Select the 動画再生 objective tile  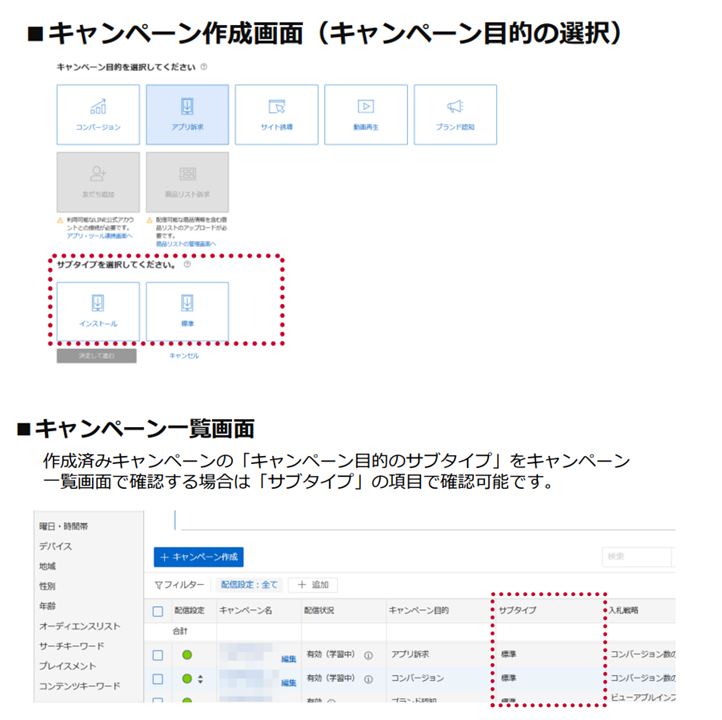coord(366,115)
